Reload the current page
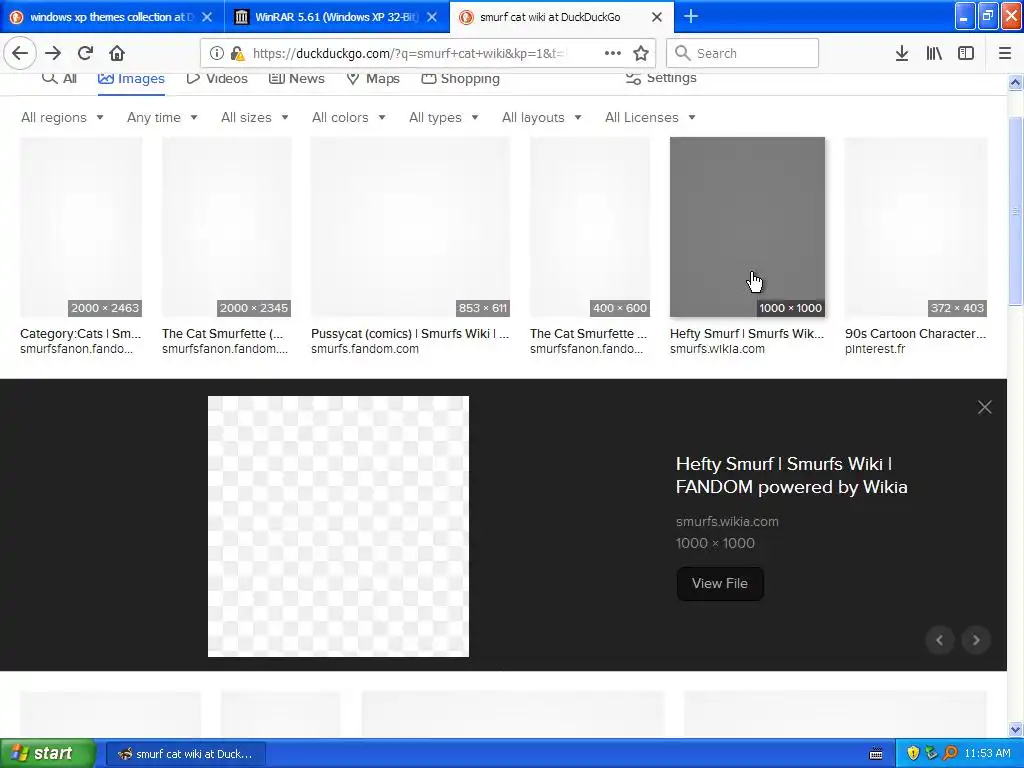Screen dimensions: 1024x768 point(85,53)
